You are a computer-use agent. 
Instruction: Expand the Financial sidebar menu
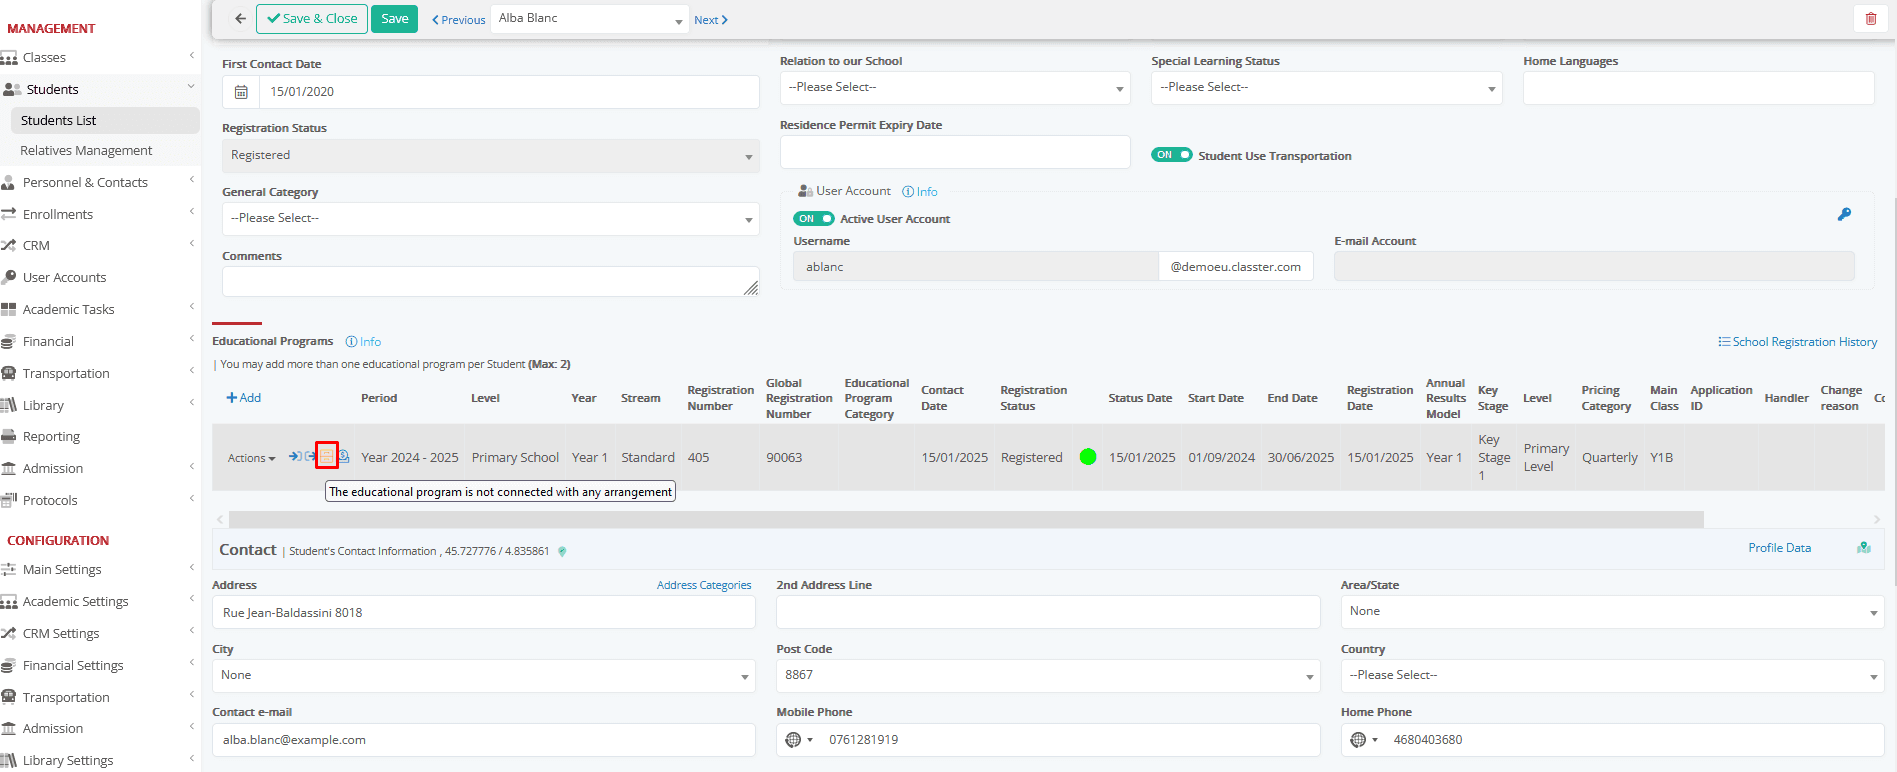click(x=100, y=342)
